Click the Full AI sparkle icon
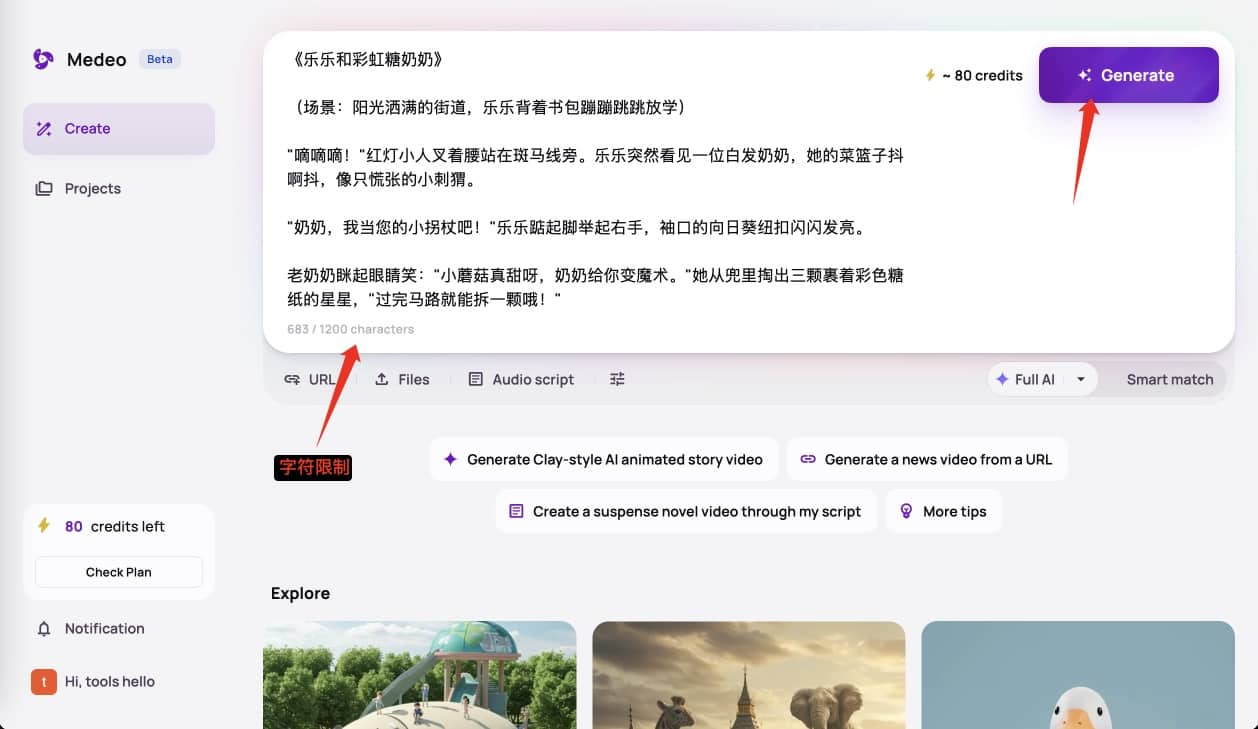This screenshot has width=1258, height=729. (1002, 380)
